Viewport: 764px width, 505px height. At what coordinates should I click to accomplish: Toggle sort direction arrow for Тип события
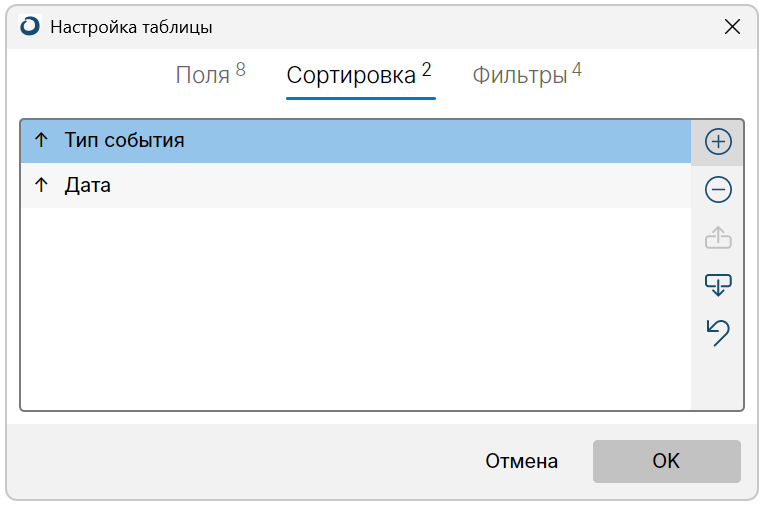[x=41, y=141]
